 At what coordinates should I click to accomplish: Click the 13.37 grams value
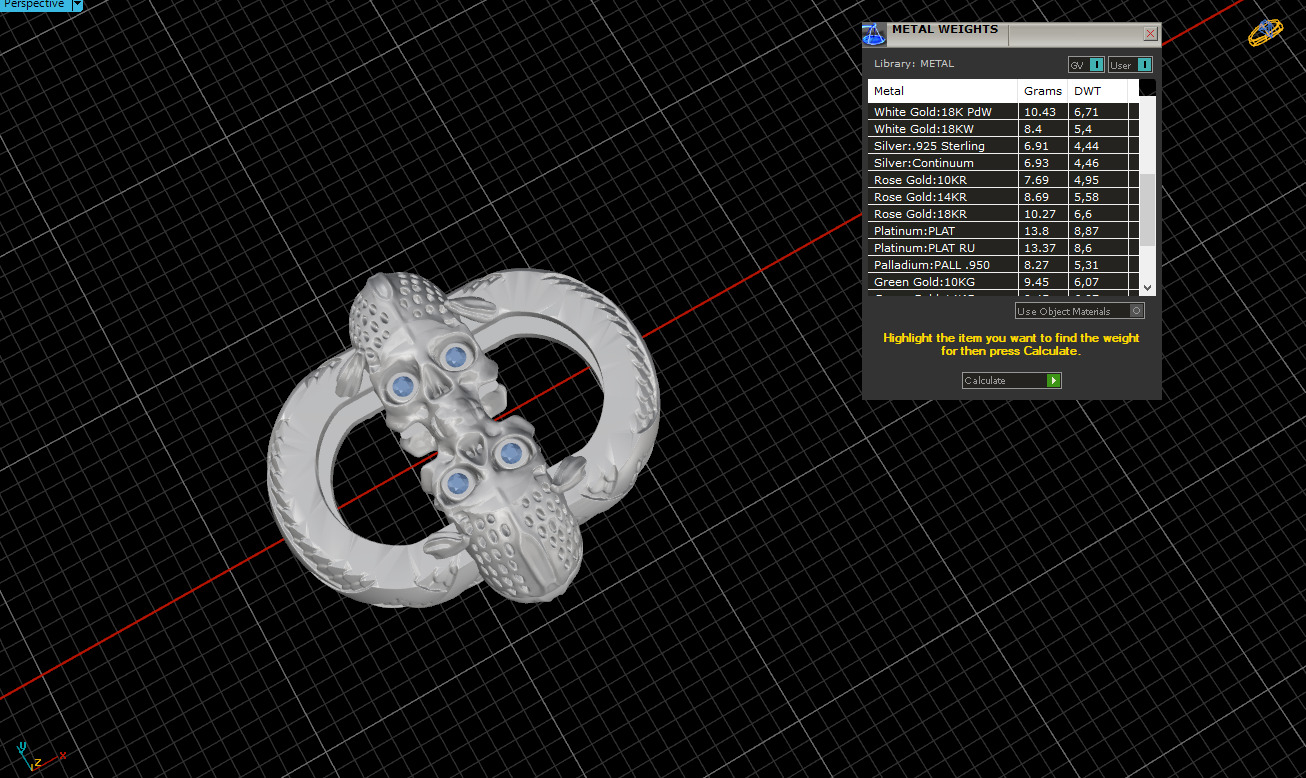(1038, 248)
